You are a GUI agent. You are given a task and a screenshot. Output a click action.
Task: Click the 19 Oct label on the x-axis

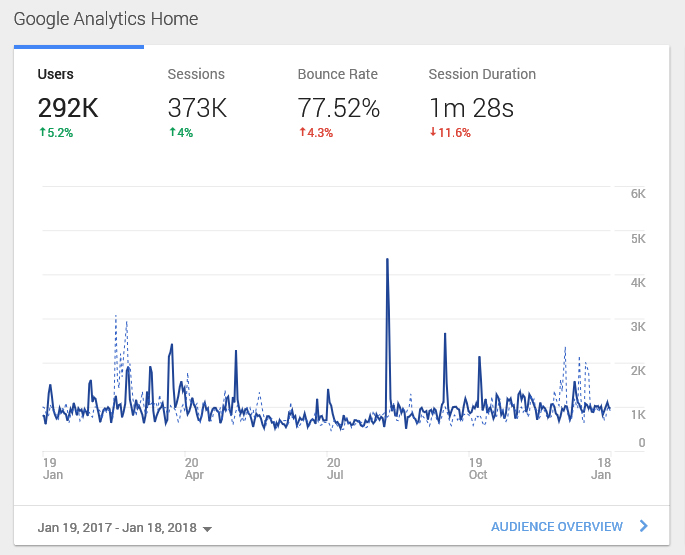pyautogui.click(x=478, y=468)
